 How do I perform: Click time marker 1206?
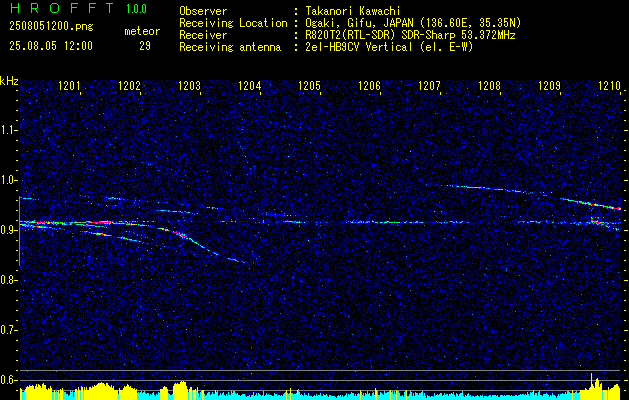pos(369,85)
